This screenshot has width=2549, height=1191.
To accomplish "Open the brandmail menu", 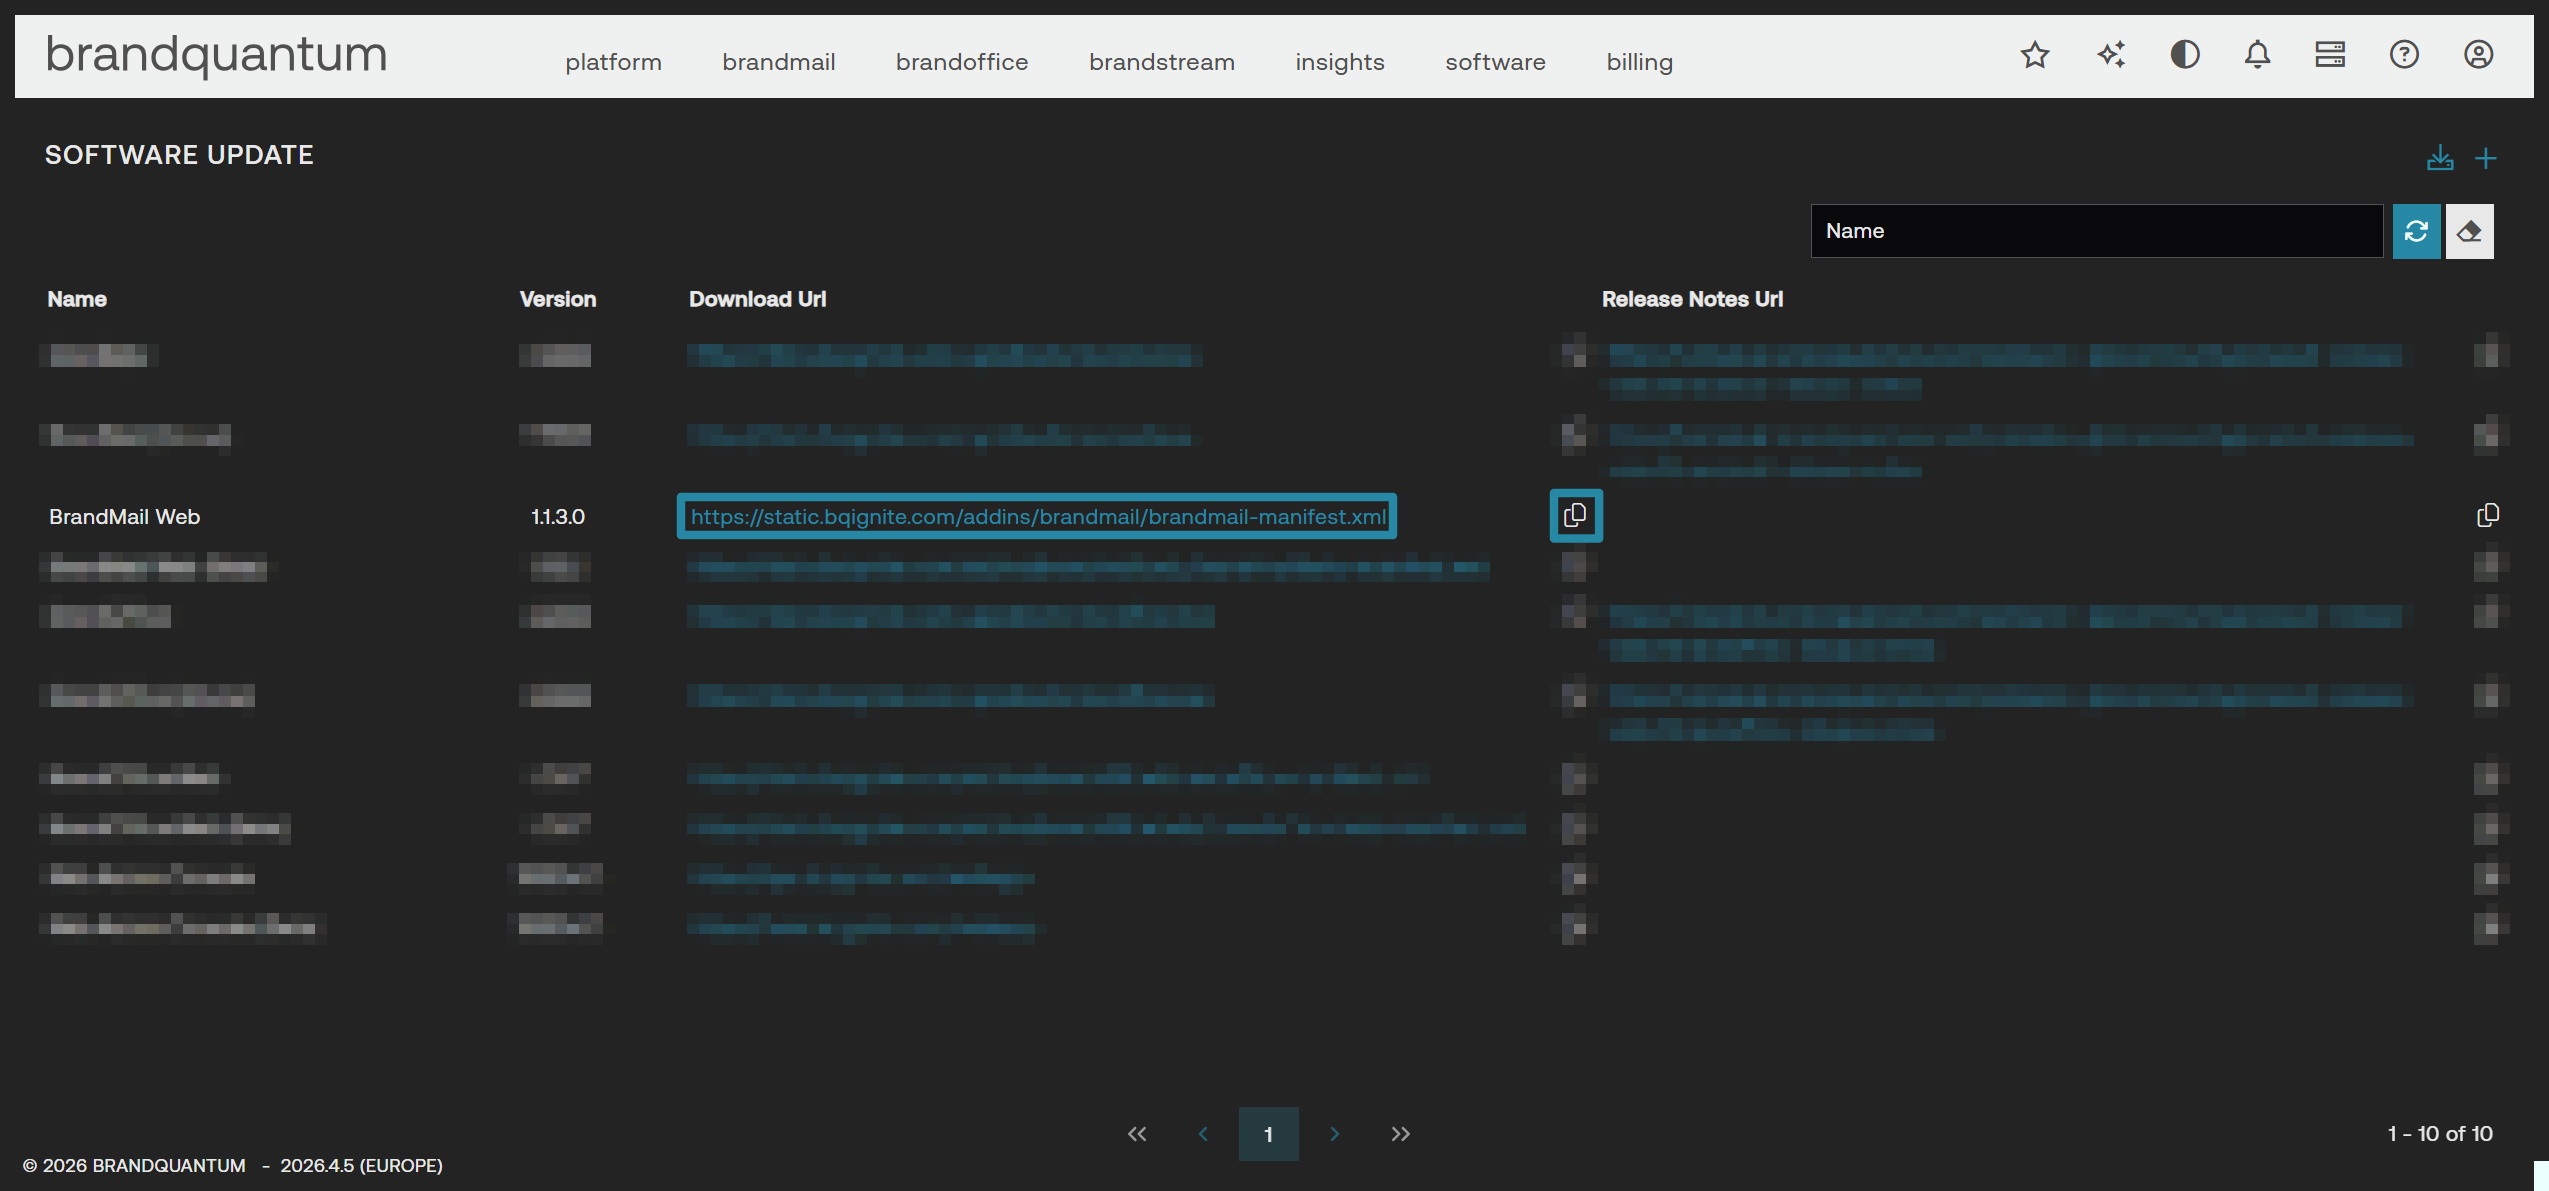I will [778, 62].
